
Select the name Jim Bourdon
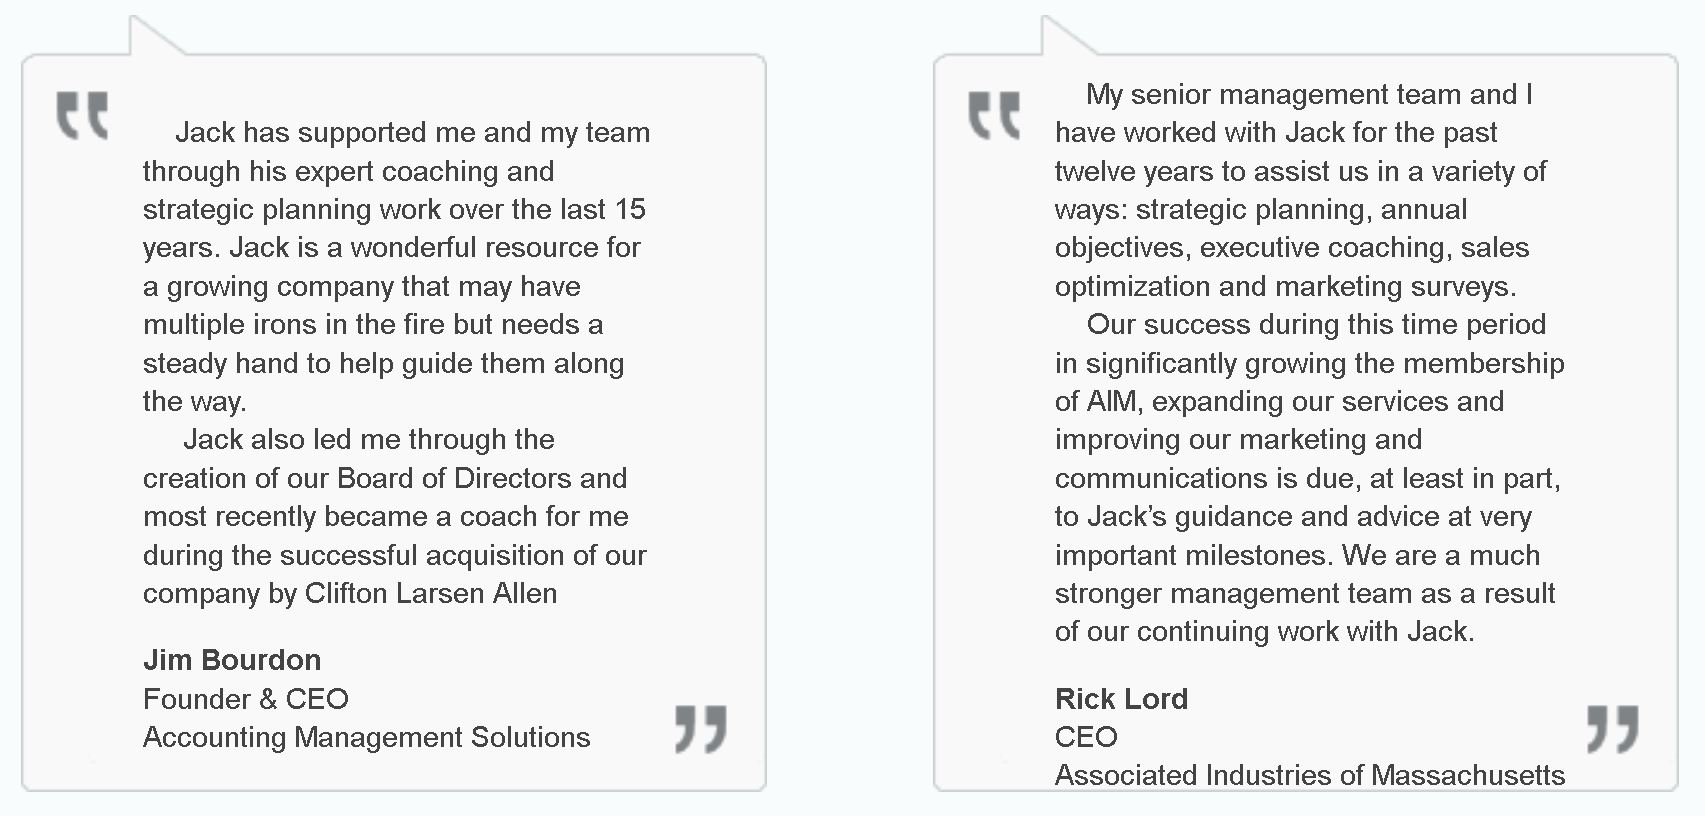pos(232,660)
